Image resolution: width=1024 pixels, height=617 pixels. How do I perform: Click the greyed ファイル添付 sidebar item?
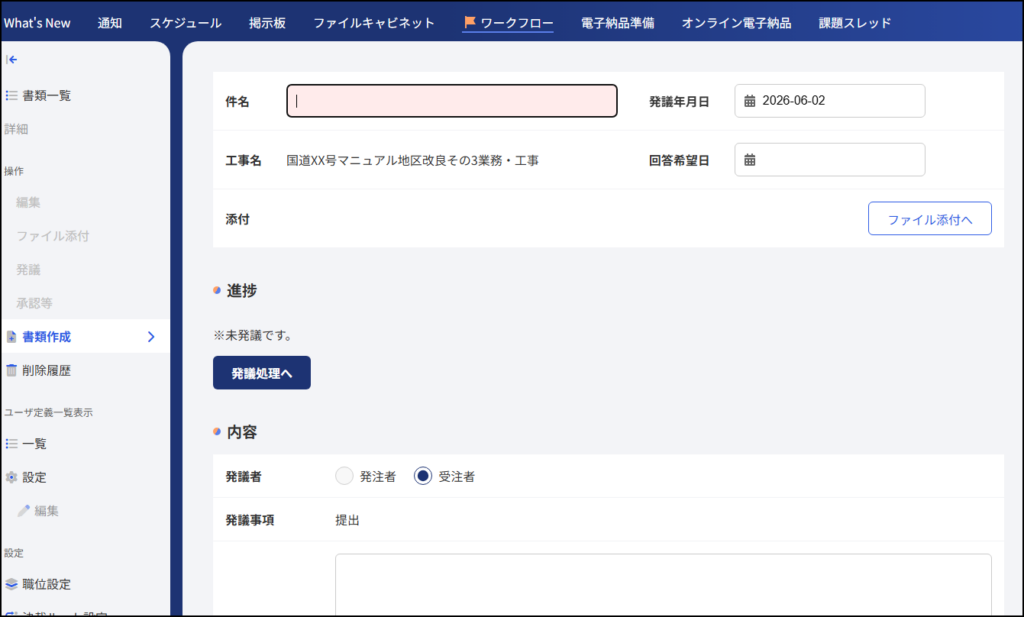[x=53, y=236]
